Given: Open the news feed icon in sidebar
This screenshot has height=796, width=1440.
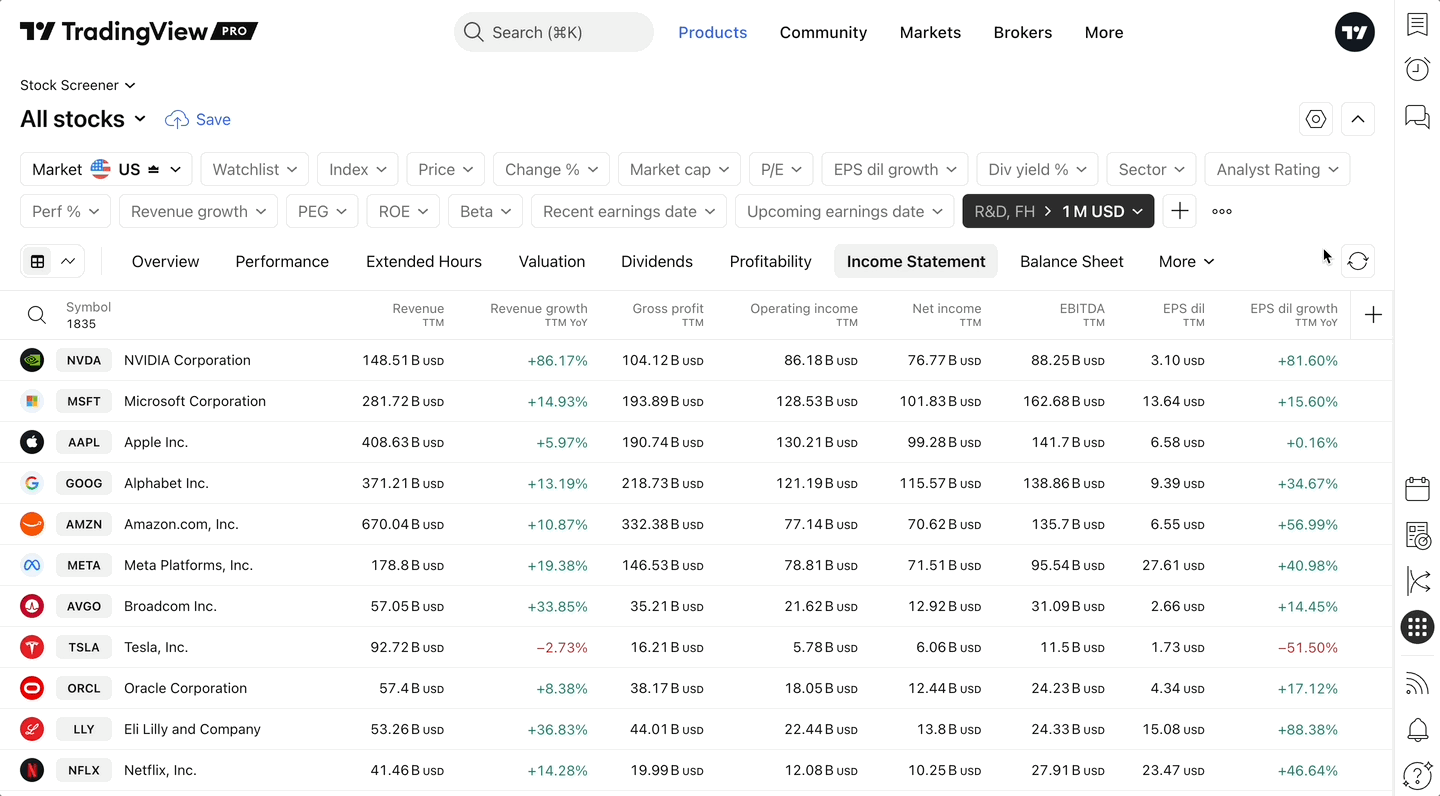Looking at the screenshot, I should click(1417, 535).
